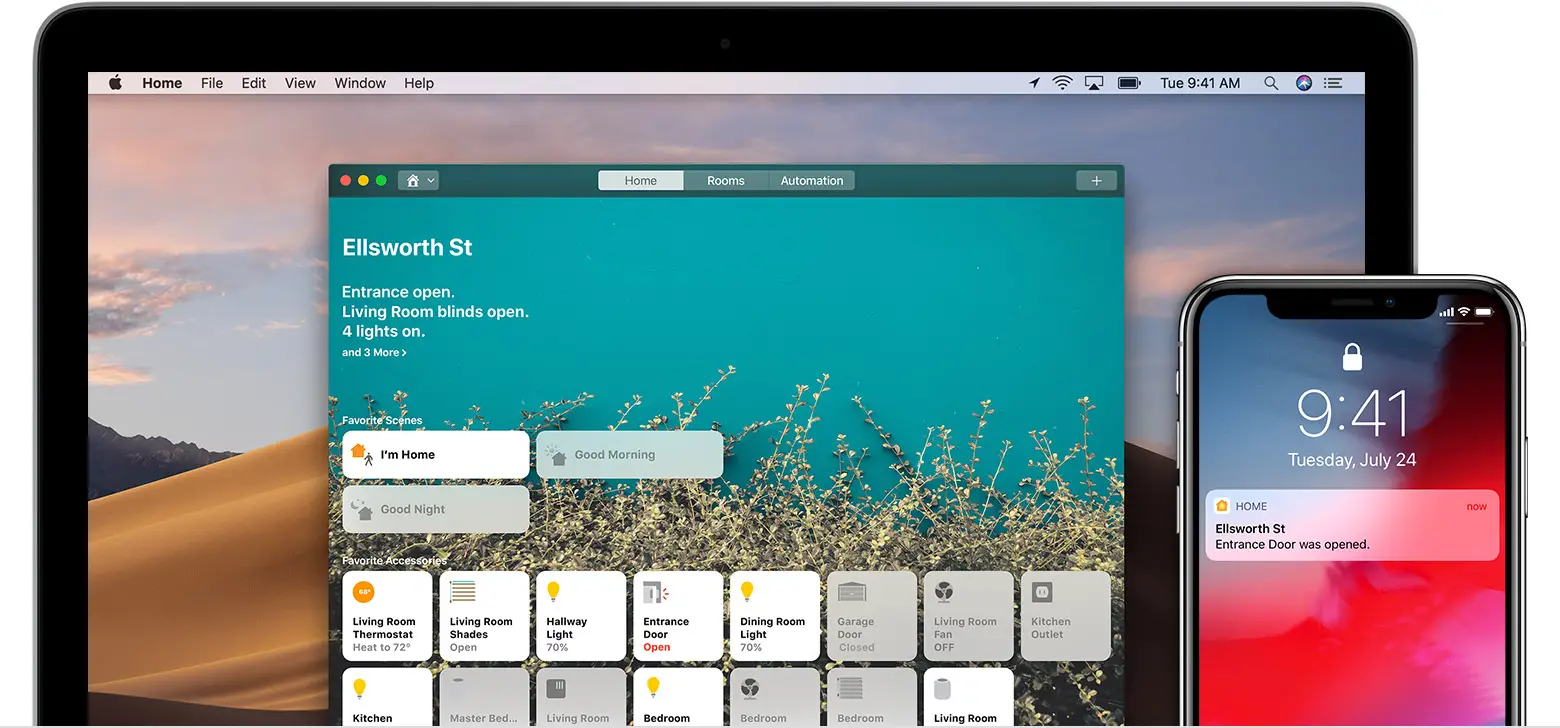Image resolution: width=1560 pixels, height=728 pixels.
Task: Switch to the Rooms tab
Action: [726, 180]
